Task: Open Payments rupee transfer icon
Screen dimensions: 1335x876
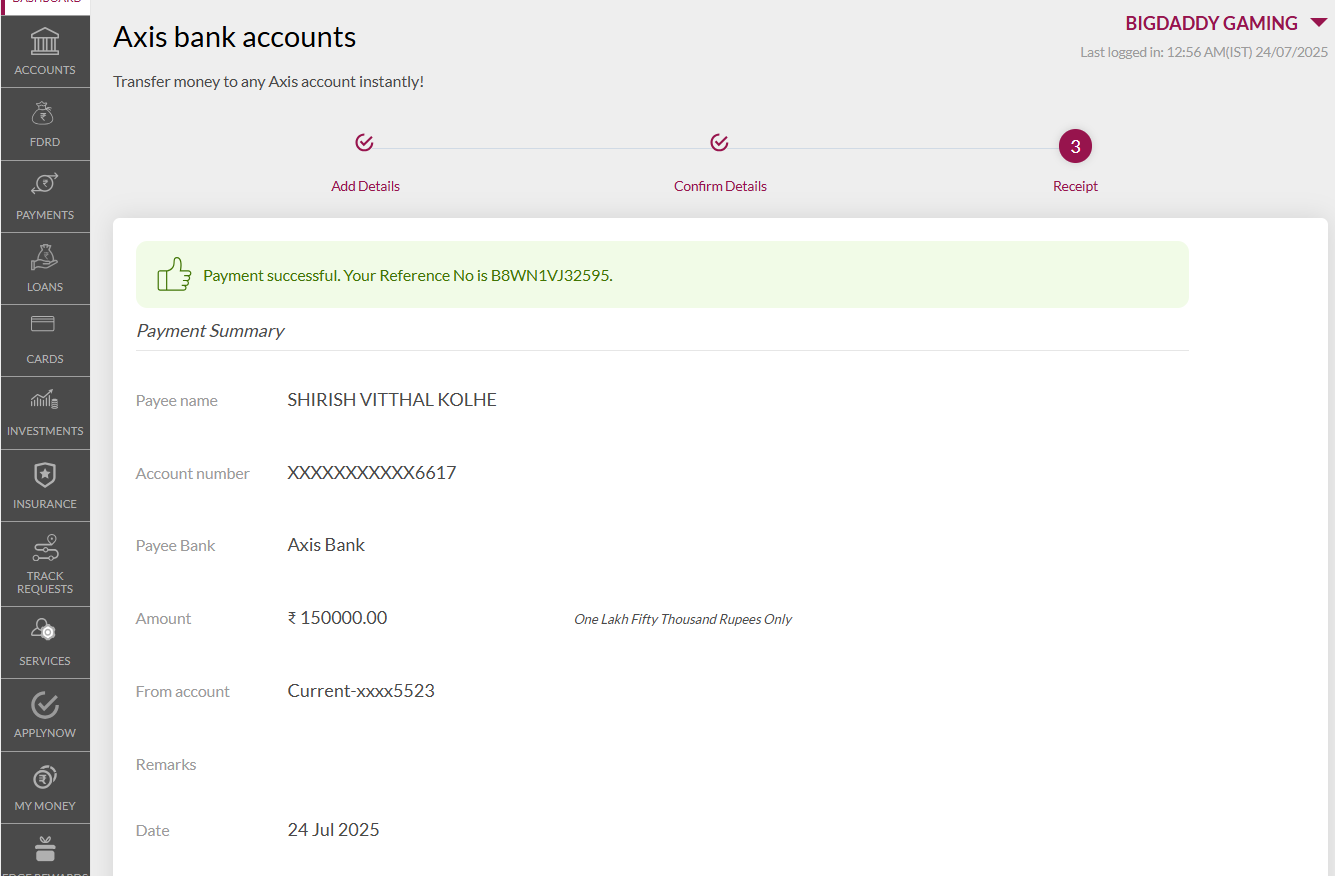Action: click(45, 184)
